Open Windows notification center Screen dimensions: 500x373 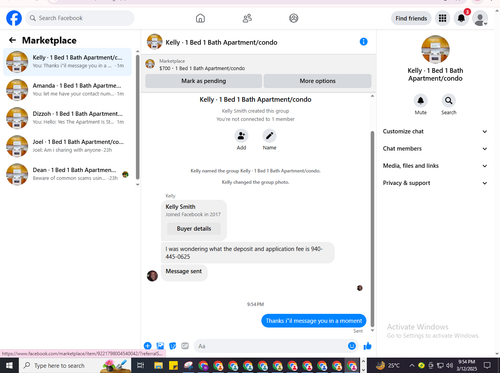pos(487,365)
